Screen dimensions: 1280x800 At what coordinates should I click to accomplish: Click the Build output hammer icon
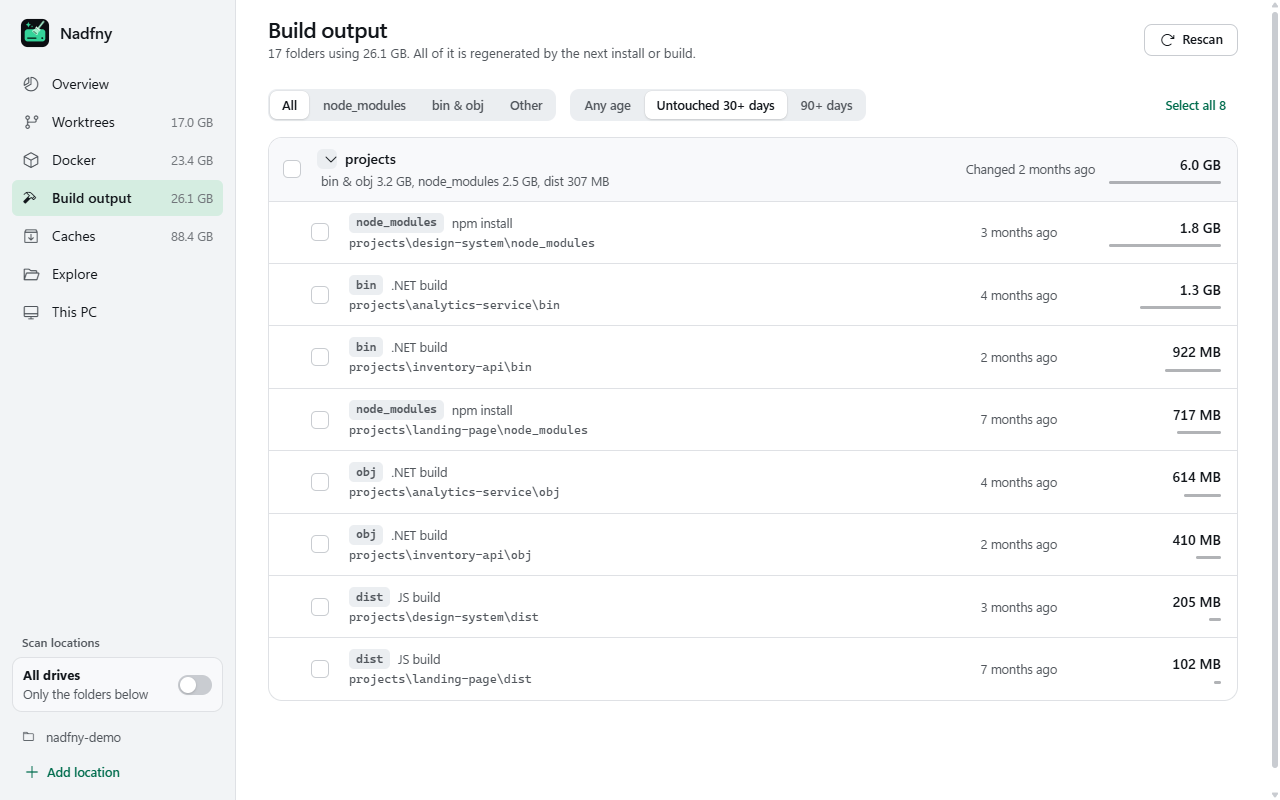coord(31,198)
